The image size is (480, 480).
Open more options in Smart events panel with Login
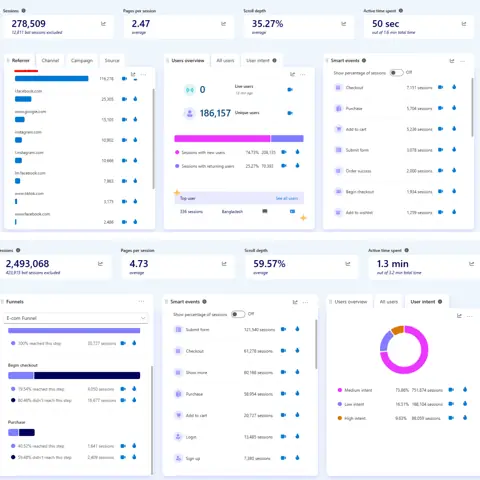(305, 302)
